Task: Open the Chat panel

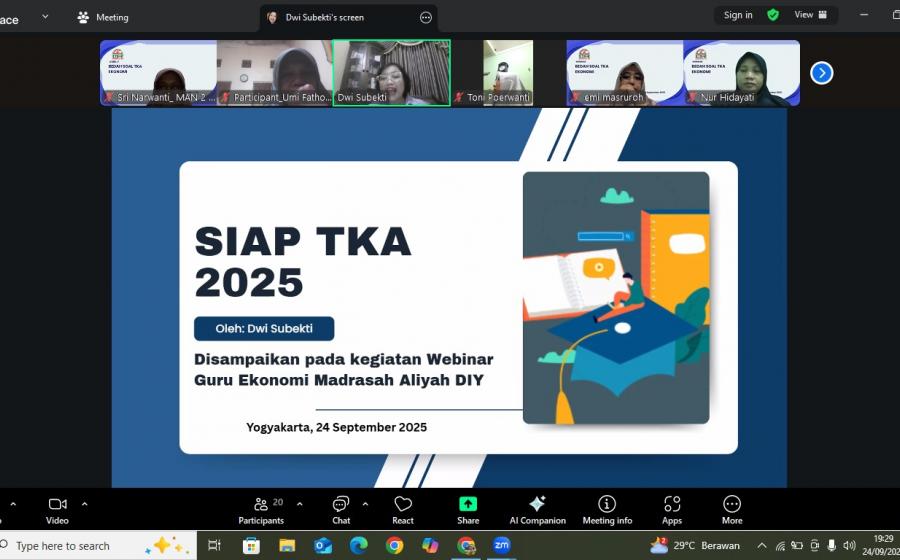Action: [341, 509]
